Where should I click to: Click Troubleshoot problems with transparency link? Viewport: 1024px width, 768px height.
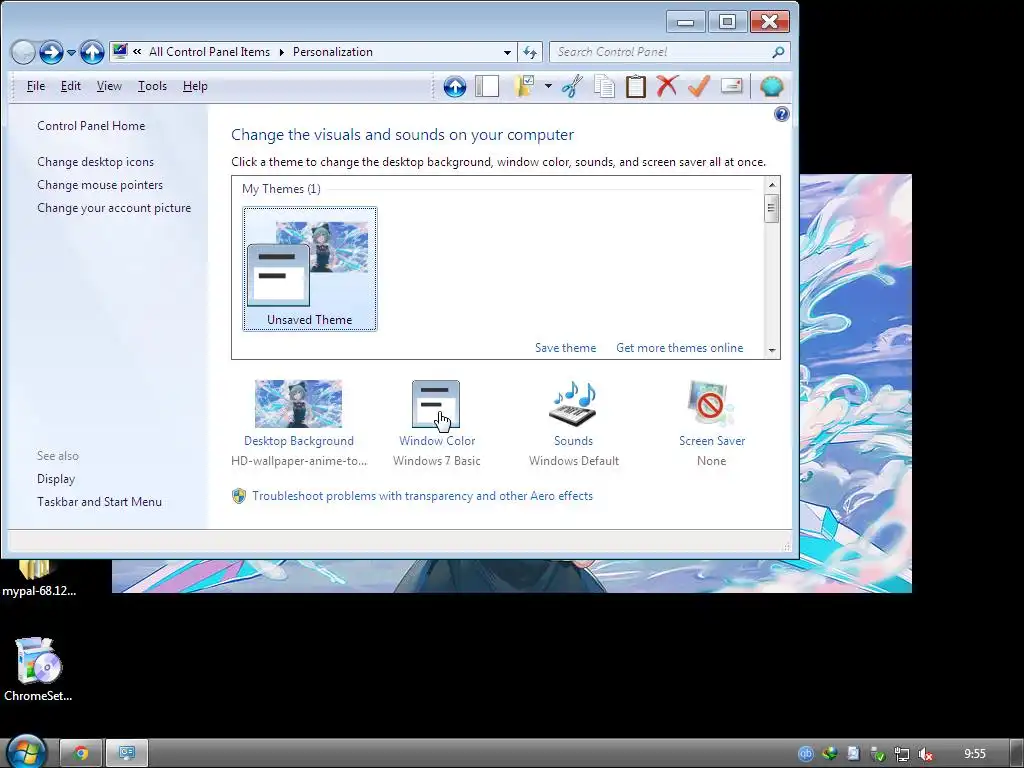tap(422, 496)
